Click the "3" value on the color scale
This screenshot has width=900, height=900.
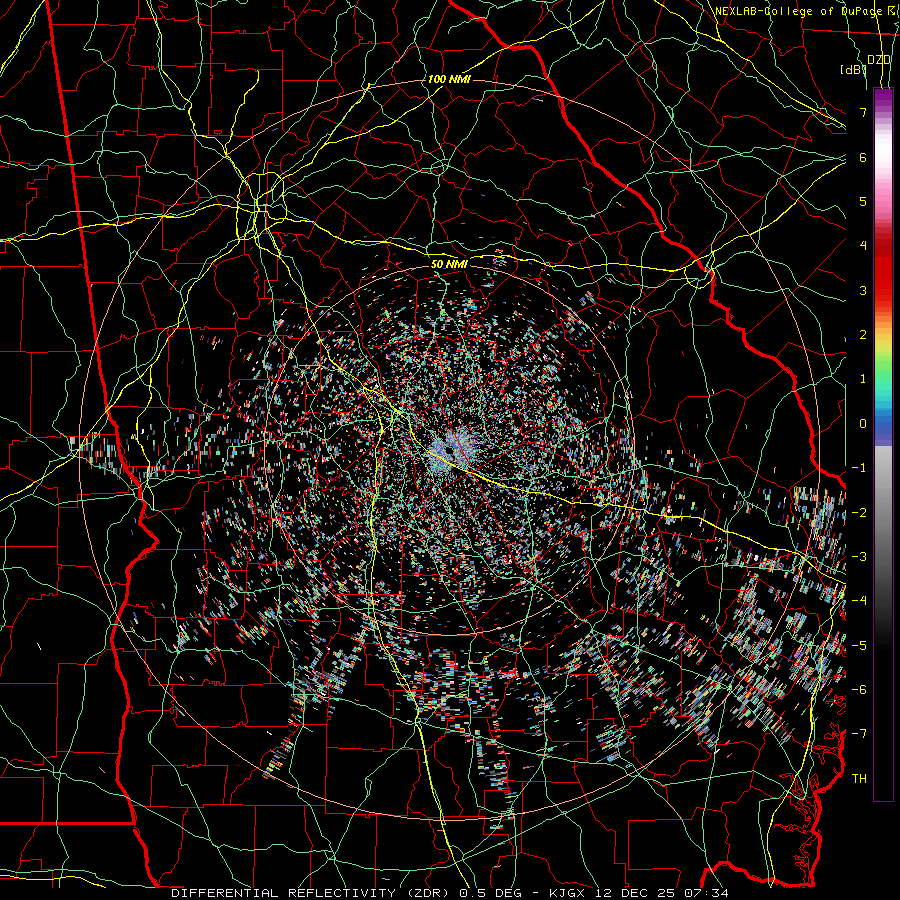click(x=863, y=290)
